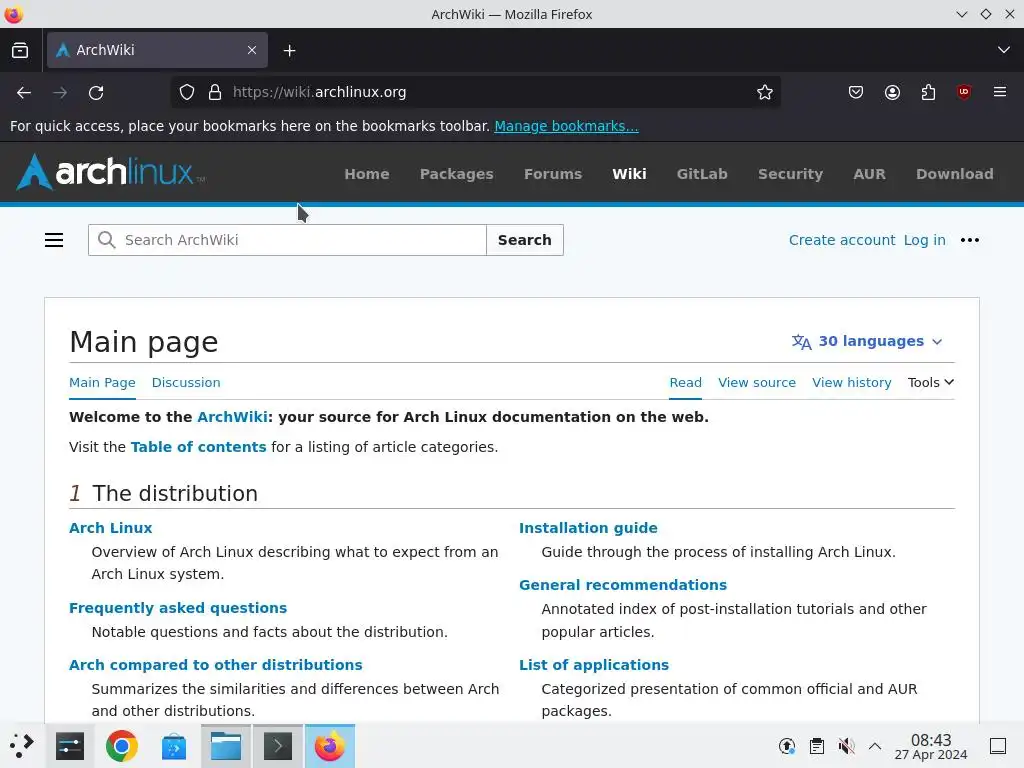Open the Manage bookmarks link
This screenshot has width=1024, height=768.
[x=566, y=126]
